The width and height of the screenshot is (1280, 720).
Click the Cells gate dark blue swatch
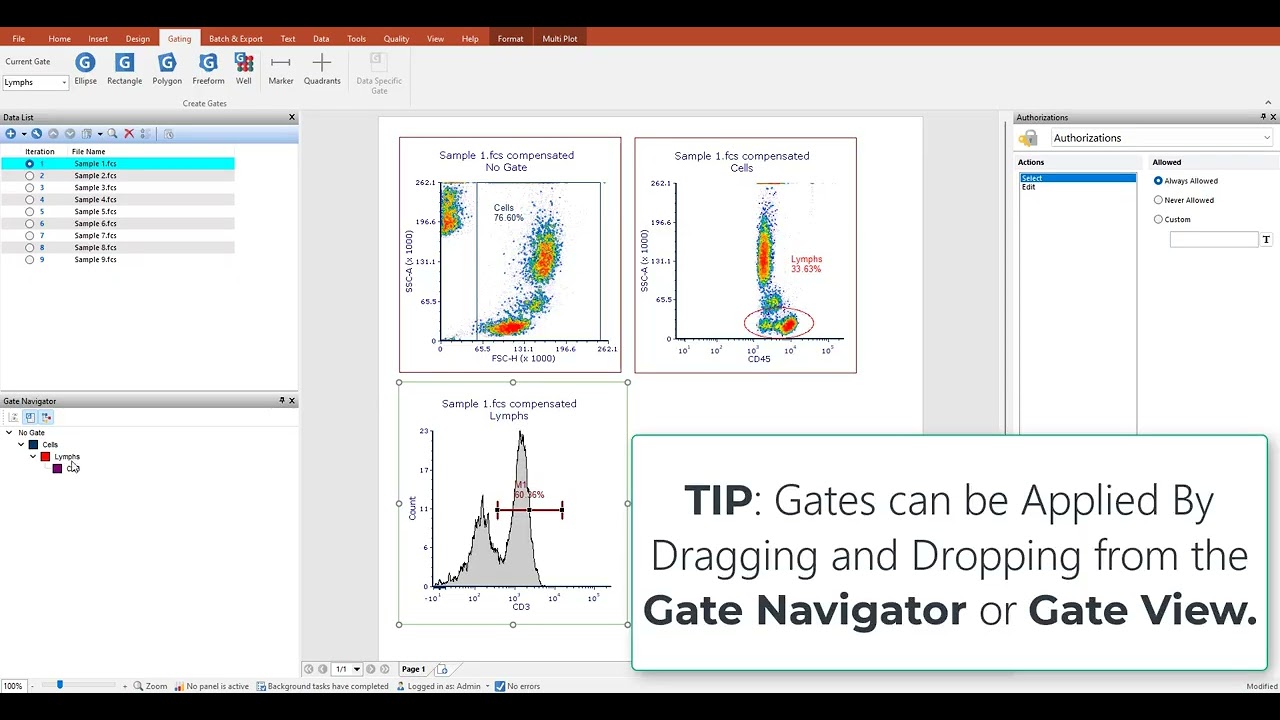33,445
